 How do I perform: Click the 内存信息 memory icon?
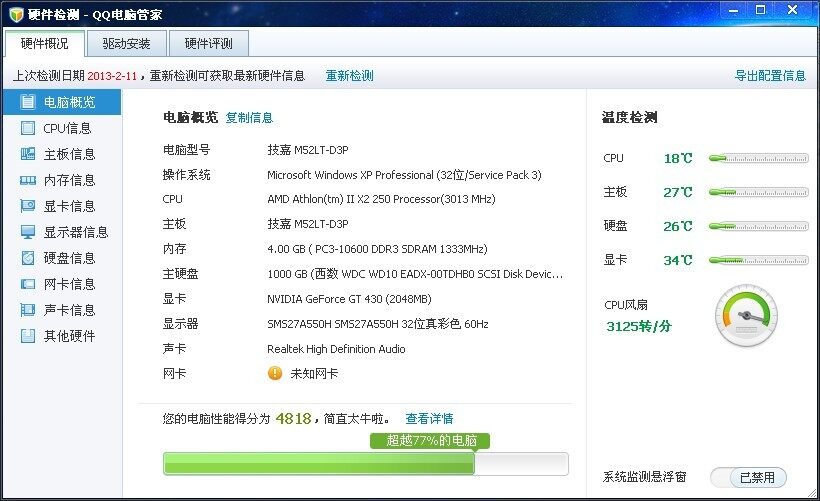click(28, 180)
